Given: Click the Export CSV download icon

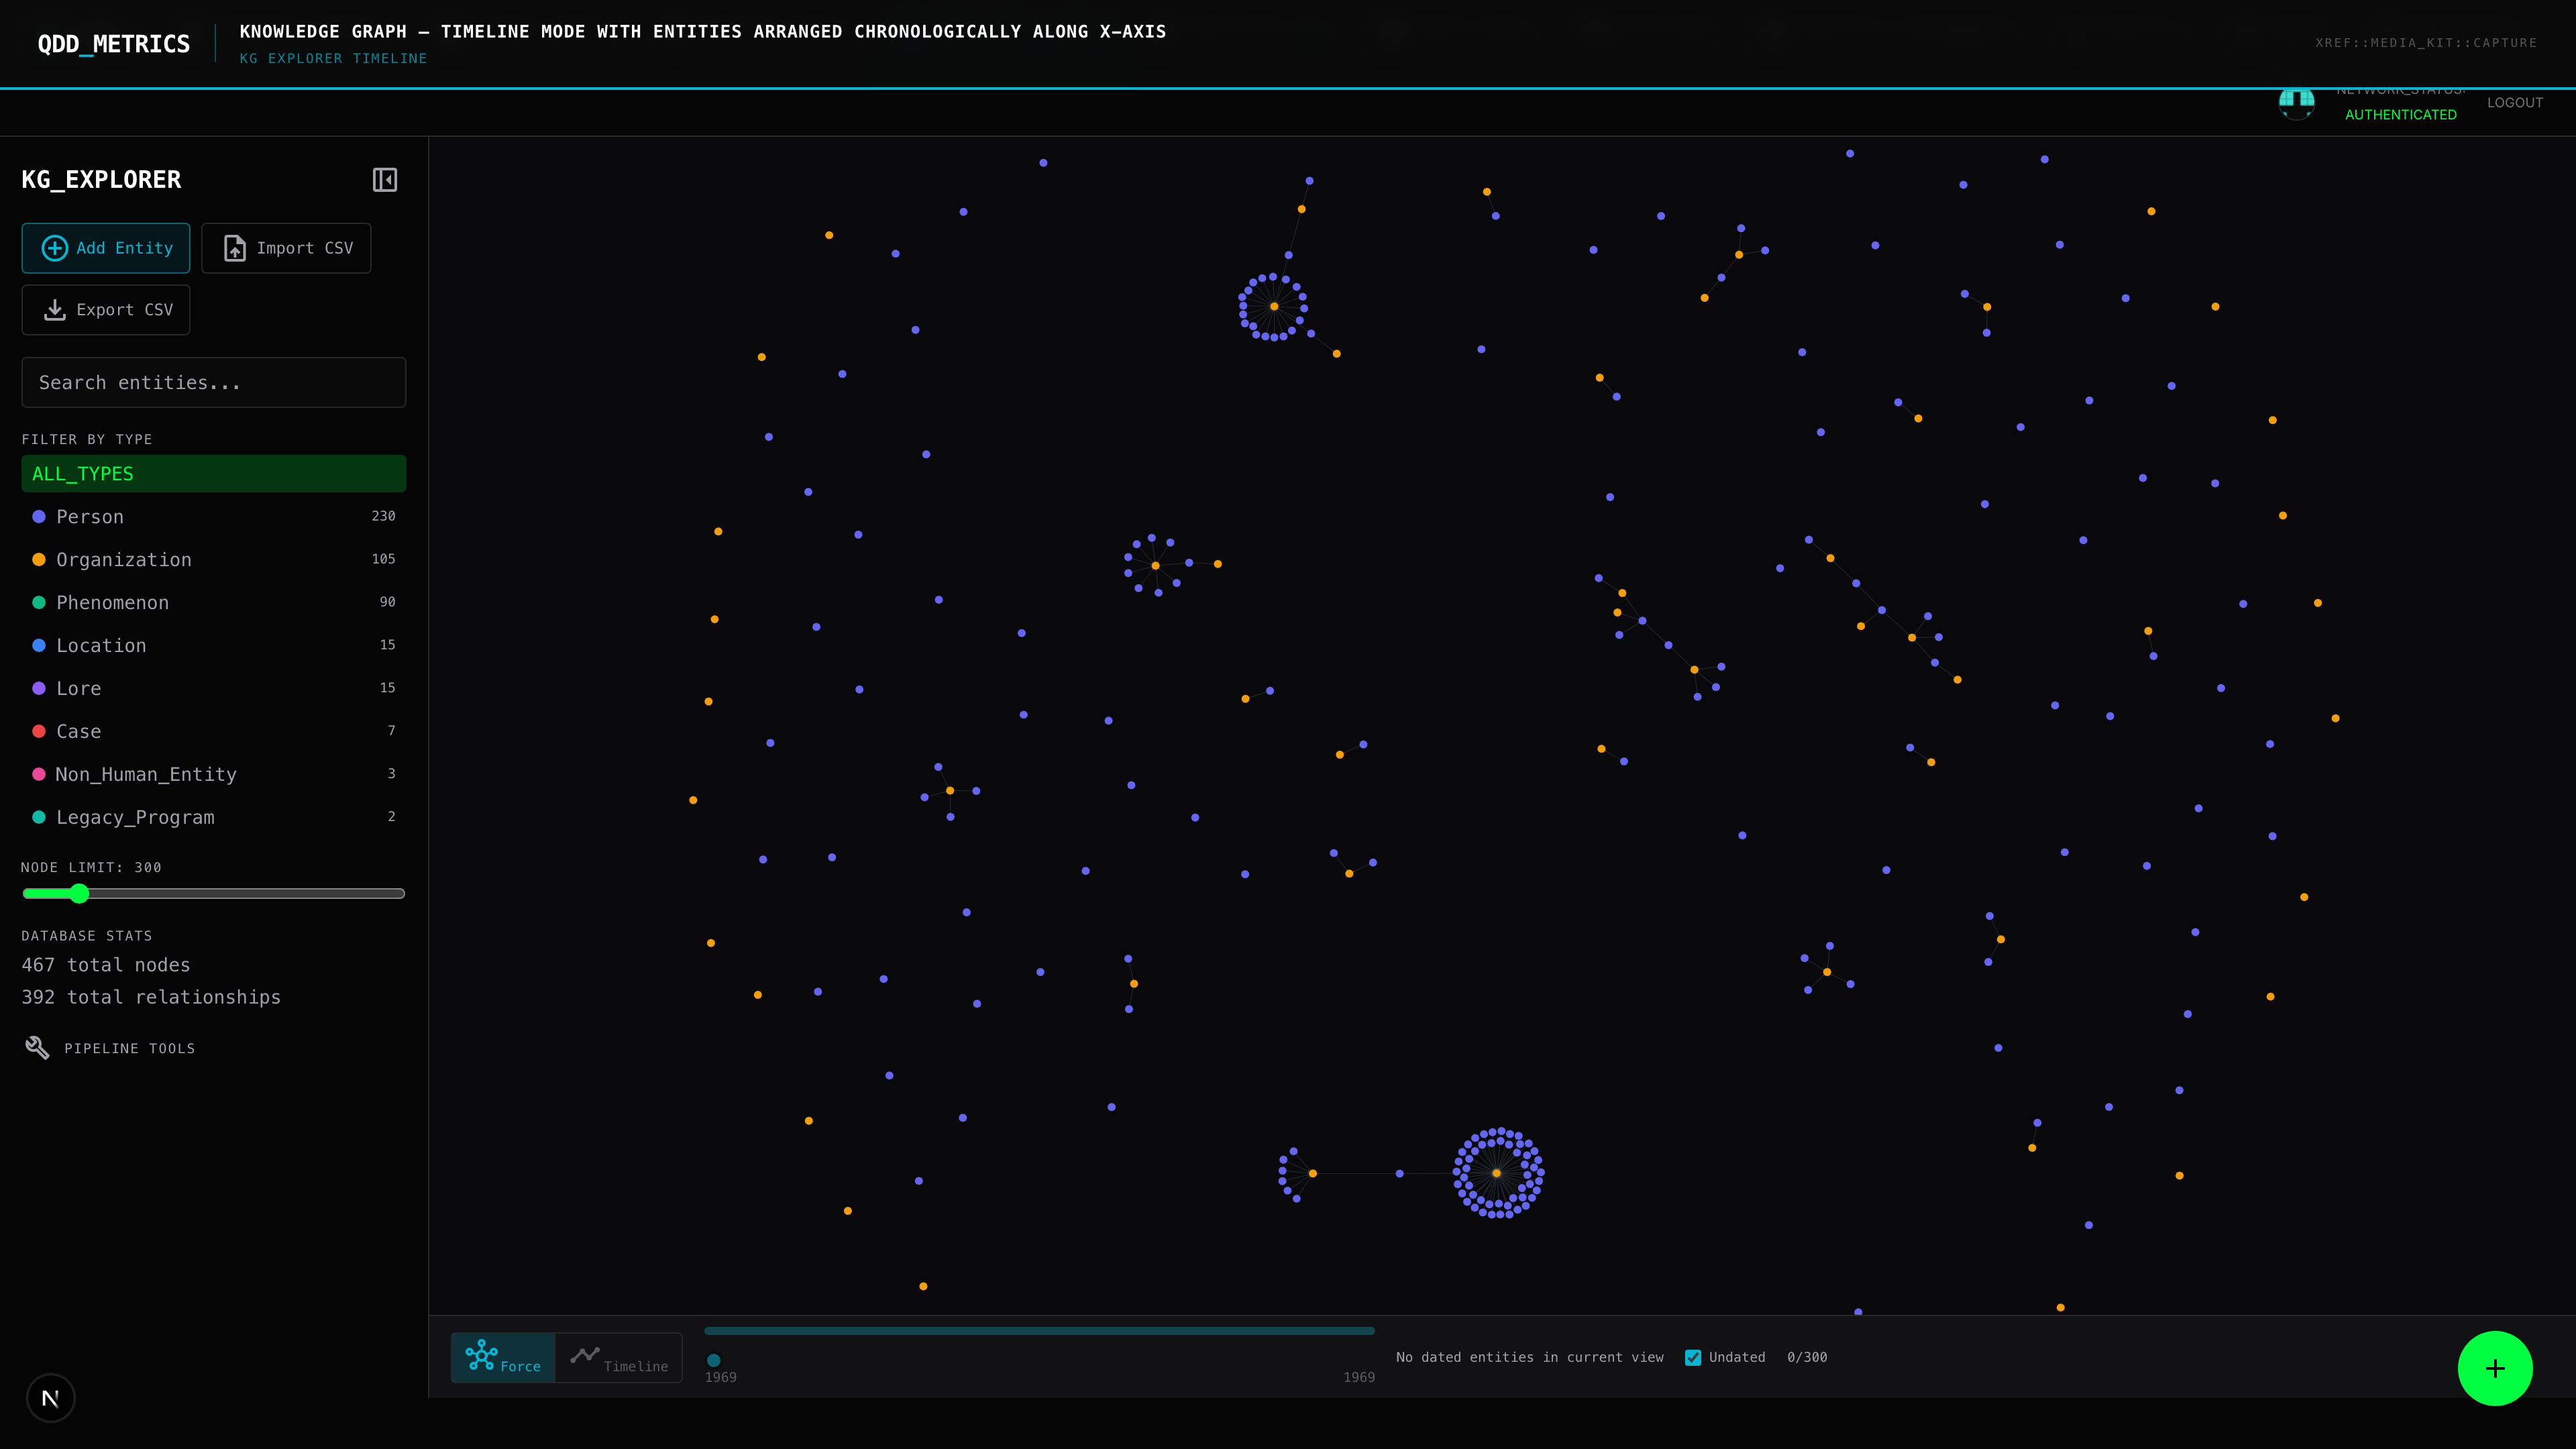Looking at the screenshot, I should tap(55, 310).
